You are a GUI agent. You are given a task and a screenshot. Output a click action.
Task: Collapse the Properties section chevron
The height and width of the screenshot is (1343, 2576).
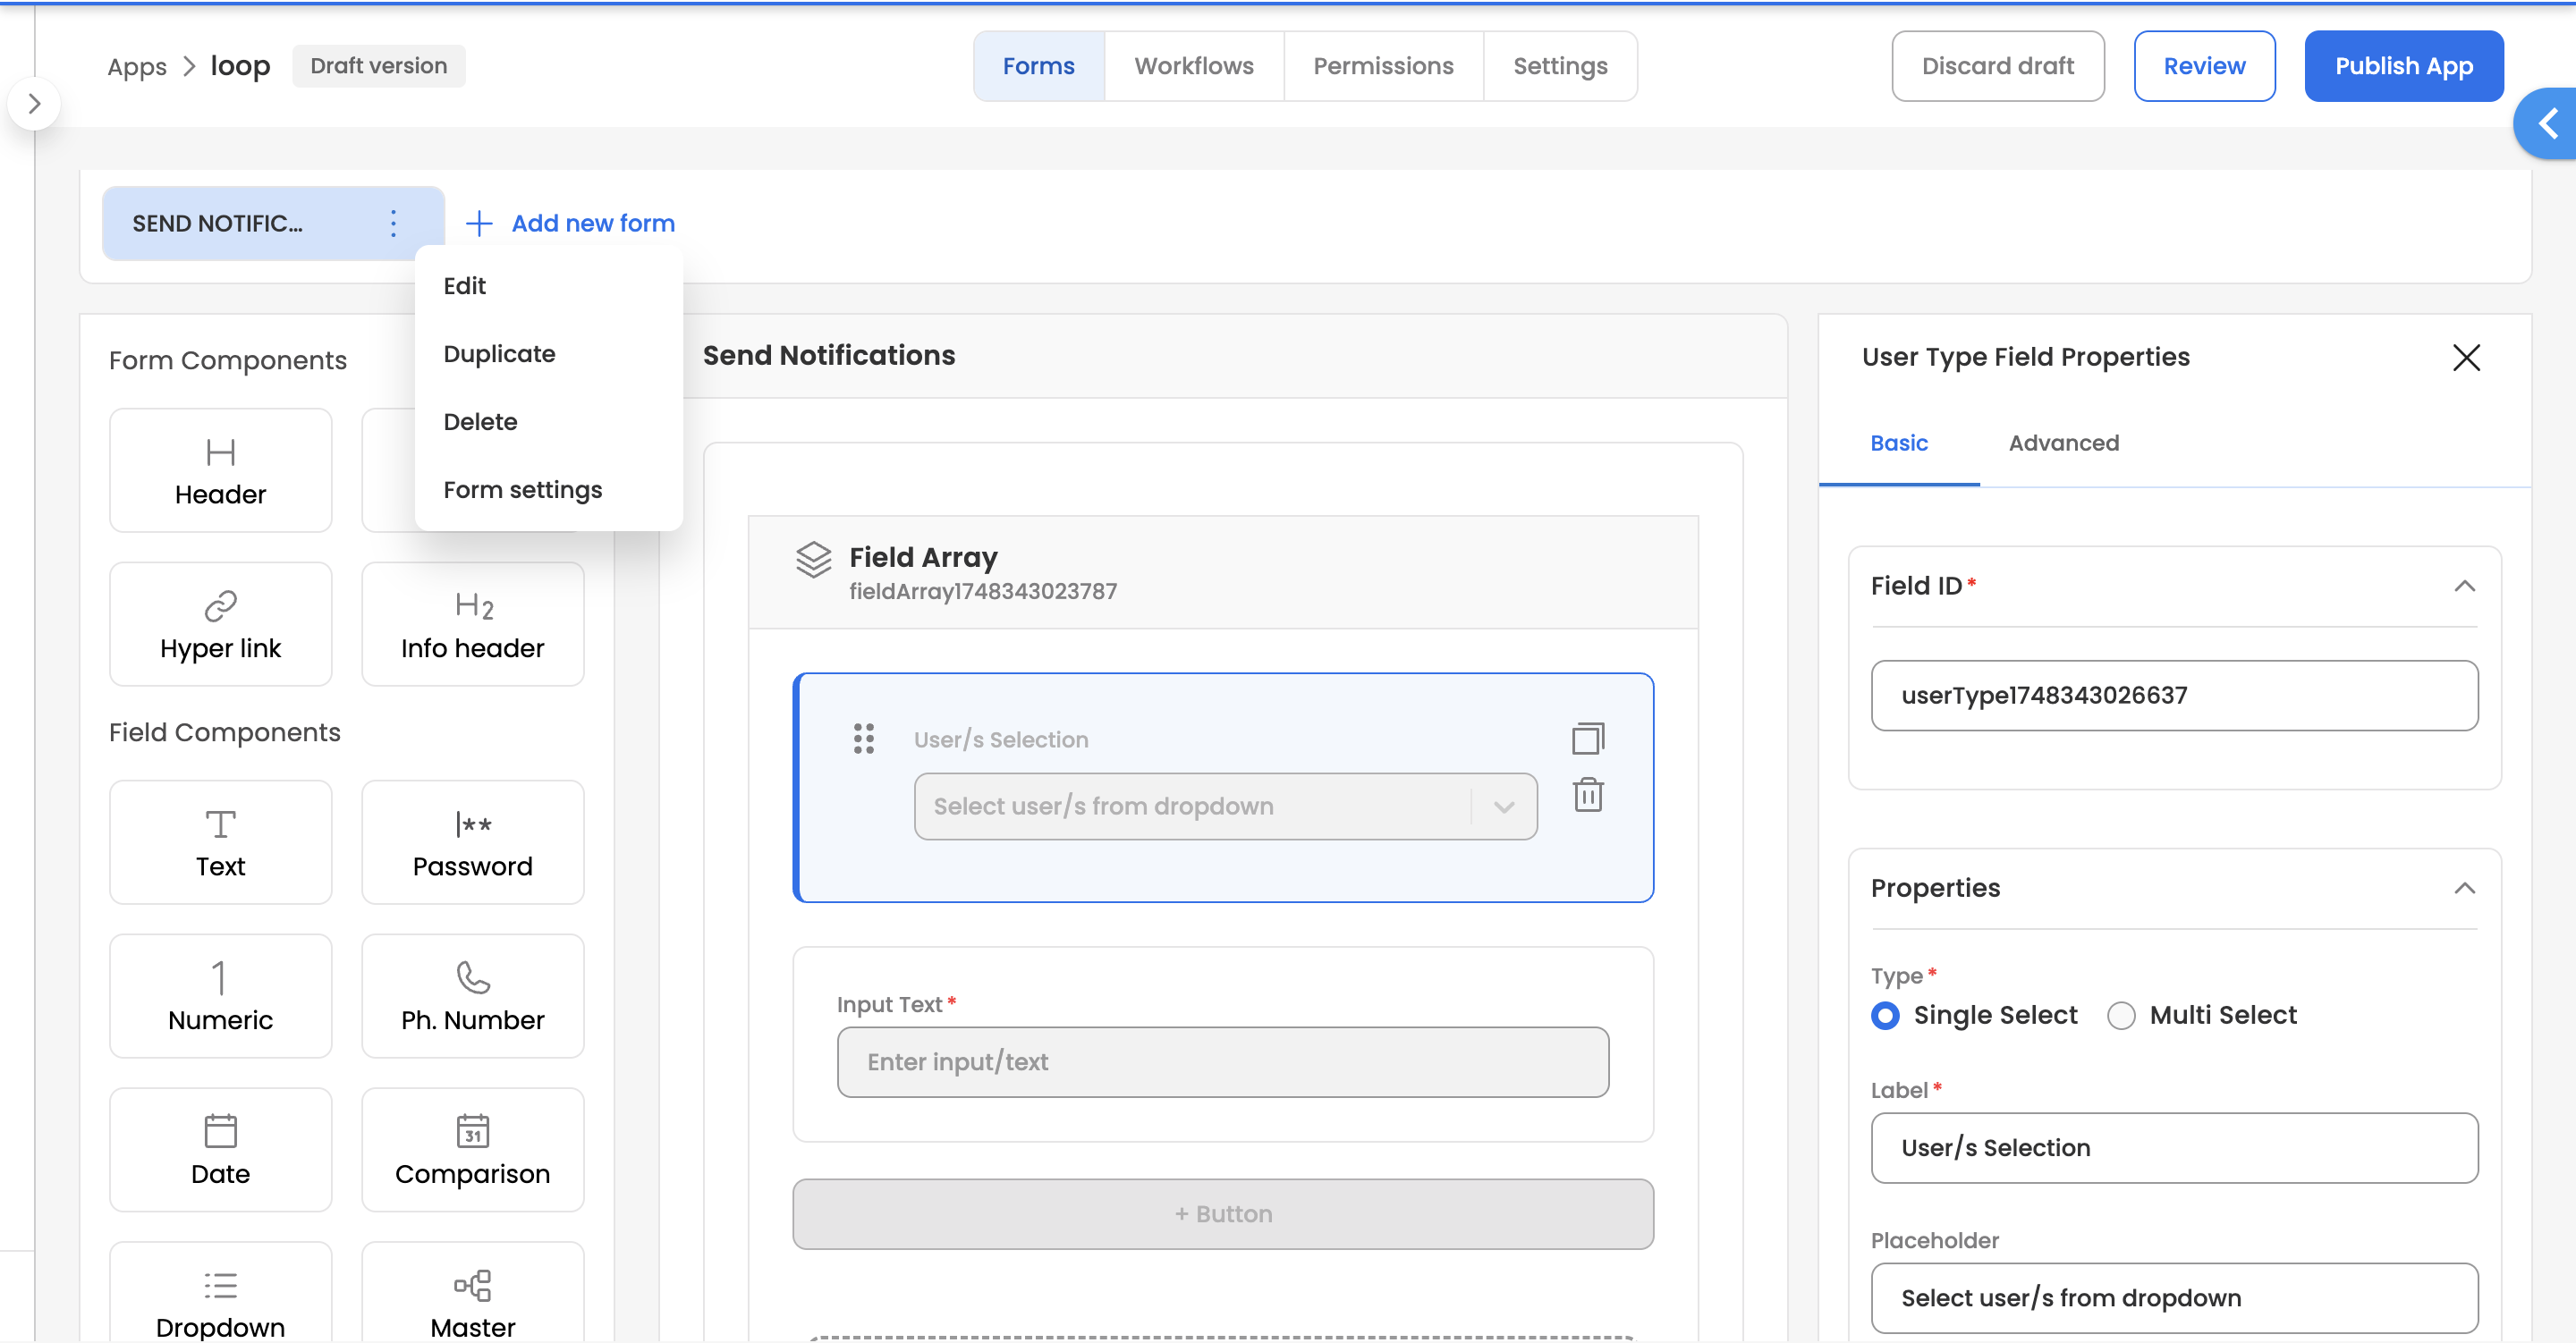coord(2464,888)
